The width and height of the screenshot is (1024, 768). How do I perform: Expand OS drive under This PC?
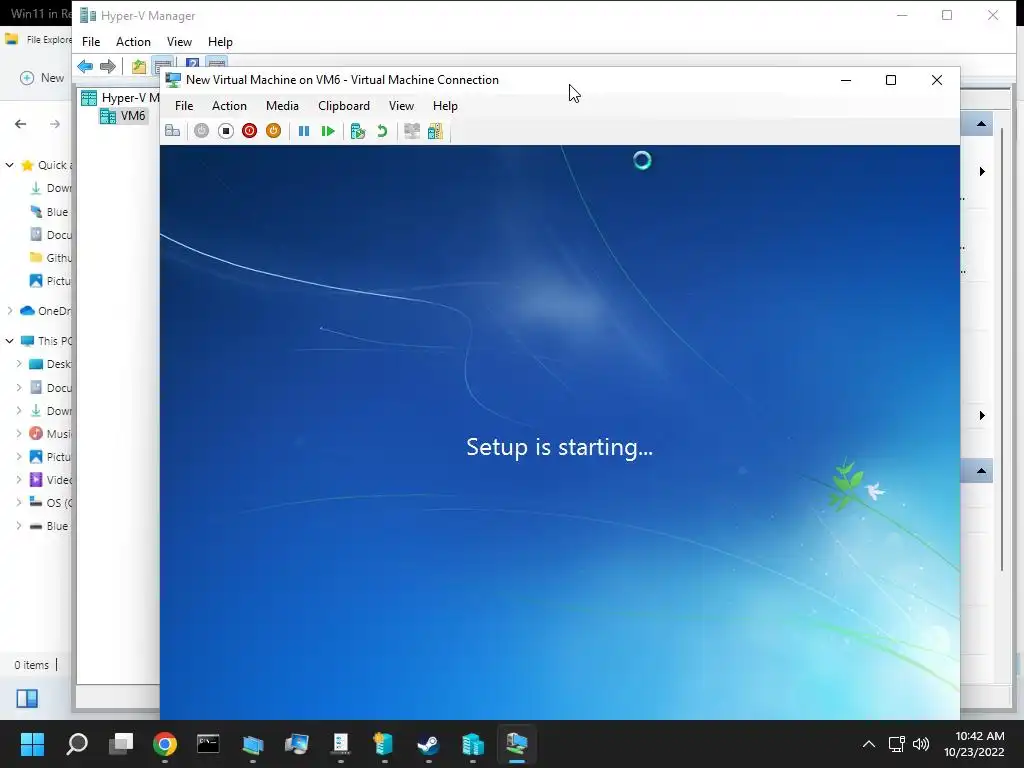pos(19,503)
